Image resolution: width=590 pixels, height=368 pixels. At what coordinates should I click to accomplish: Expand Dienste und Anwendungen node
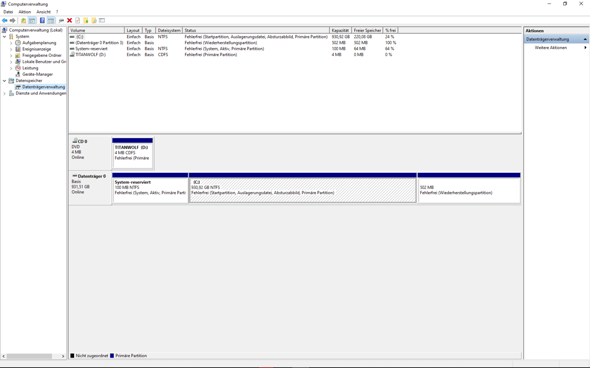(5, 93)
